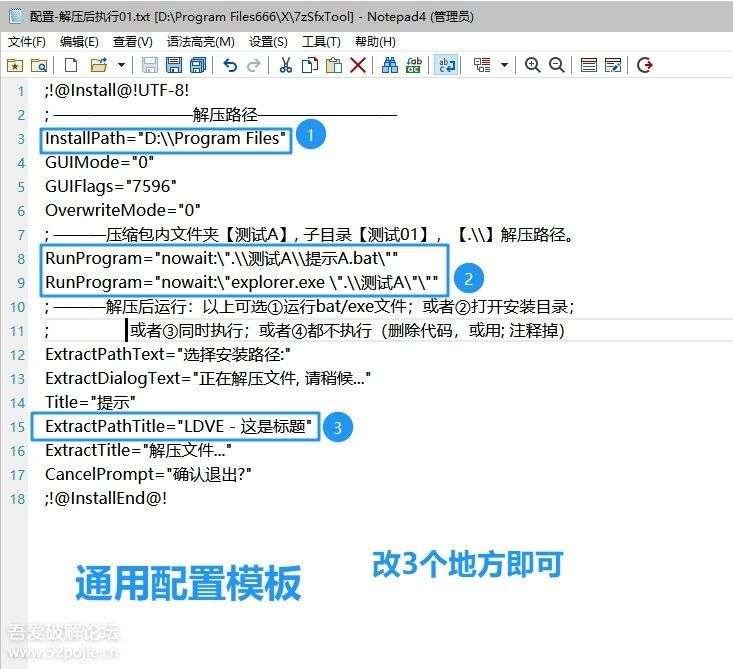Click the GUIFlags="7596" line
733x669 pixels.
(110, 186)
